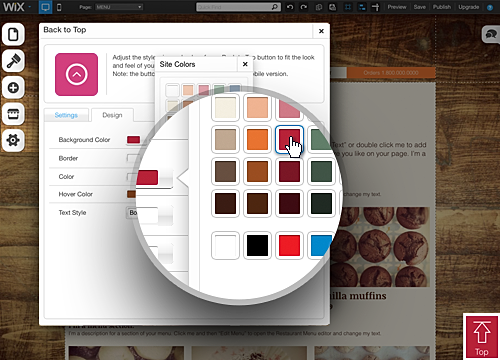The image size is (500, 360).
Task: Open the help question mark icon
Action: (x=490, y=7)
